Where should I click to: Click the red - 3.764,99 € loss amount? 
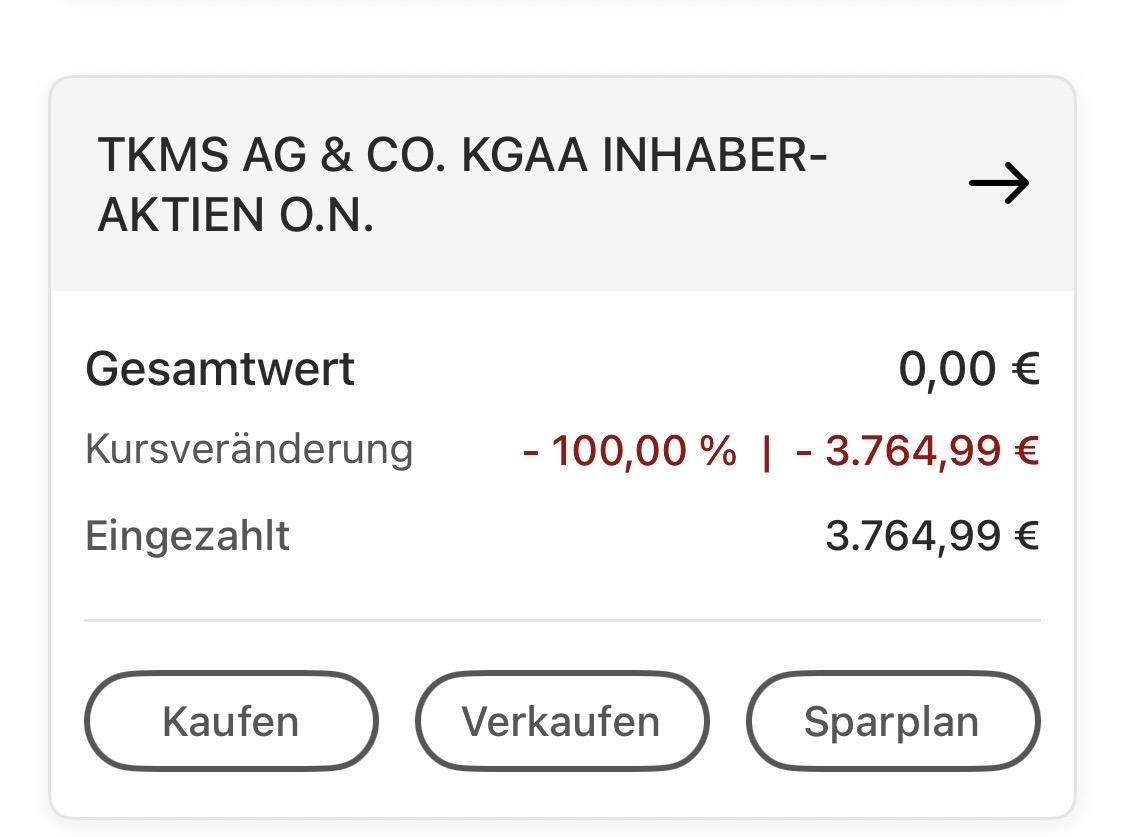(x=917, y=452)
